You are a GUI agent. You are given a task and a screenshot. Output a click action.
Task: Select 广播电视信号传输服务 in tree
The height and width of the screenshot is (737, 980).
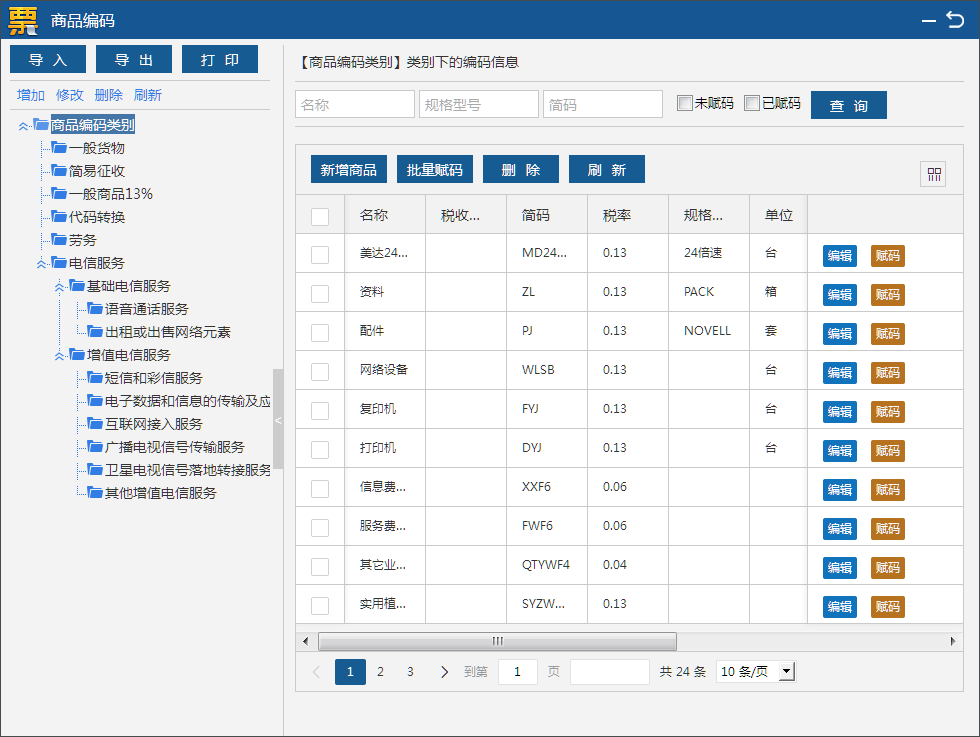point(174,447)
